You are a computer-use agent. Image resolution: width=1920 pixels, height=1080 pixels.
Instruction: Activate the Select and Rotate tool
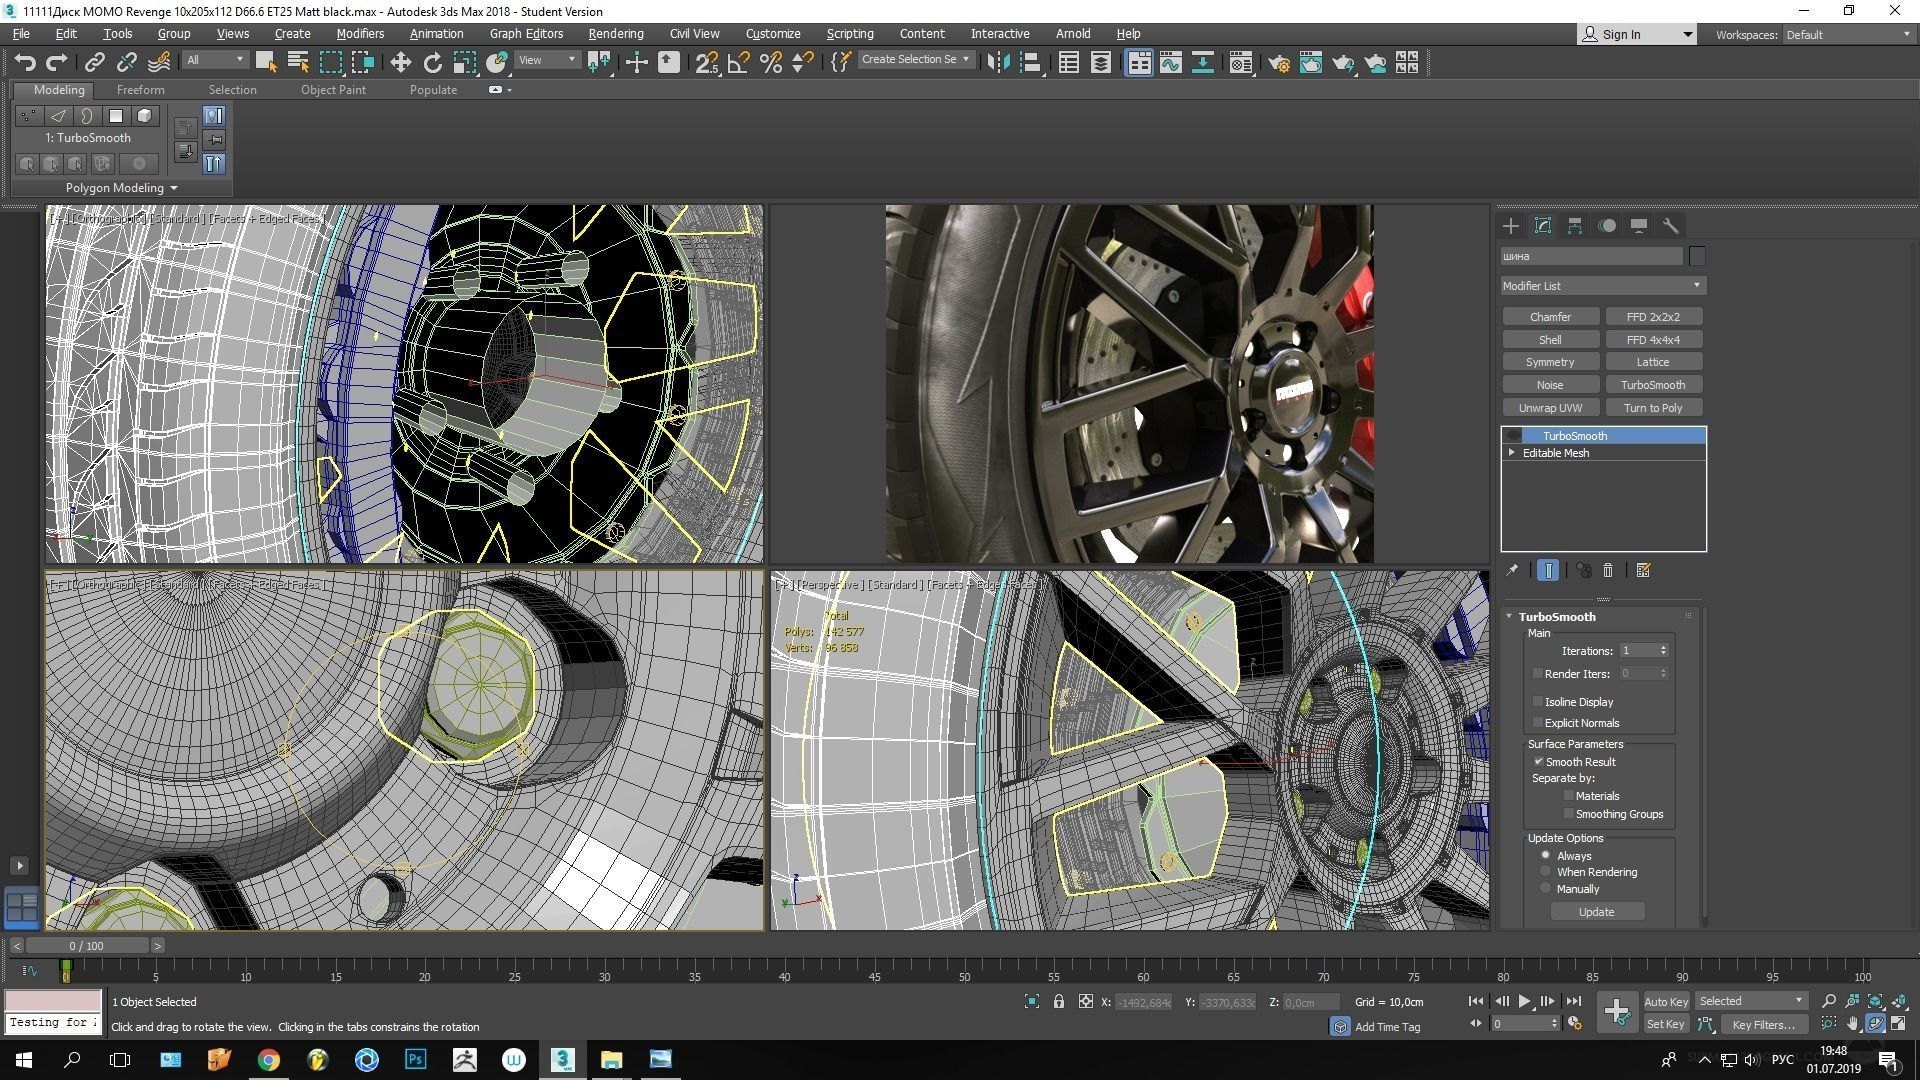[432, 63]
